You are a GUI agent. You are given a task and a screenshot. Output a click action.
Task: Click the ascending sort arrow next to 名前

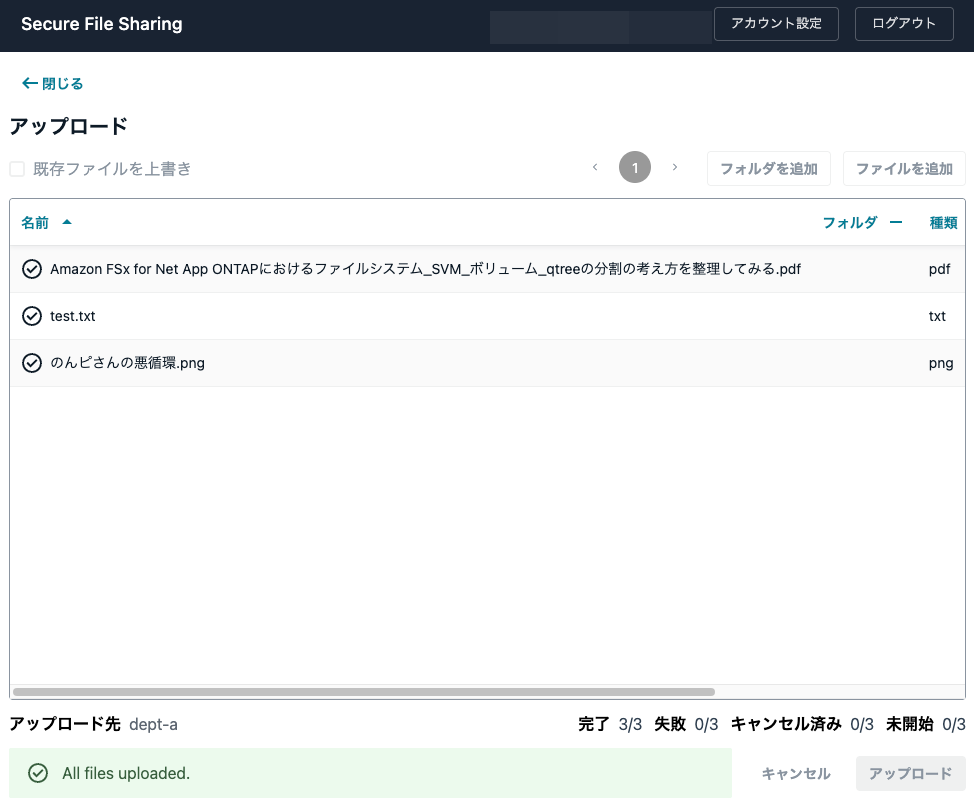[x=67, y=222]
